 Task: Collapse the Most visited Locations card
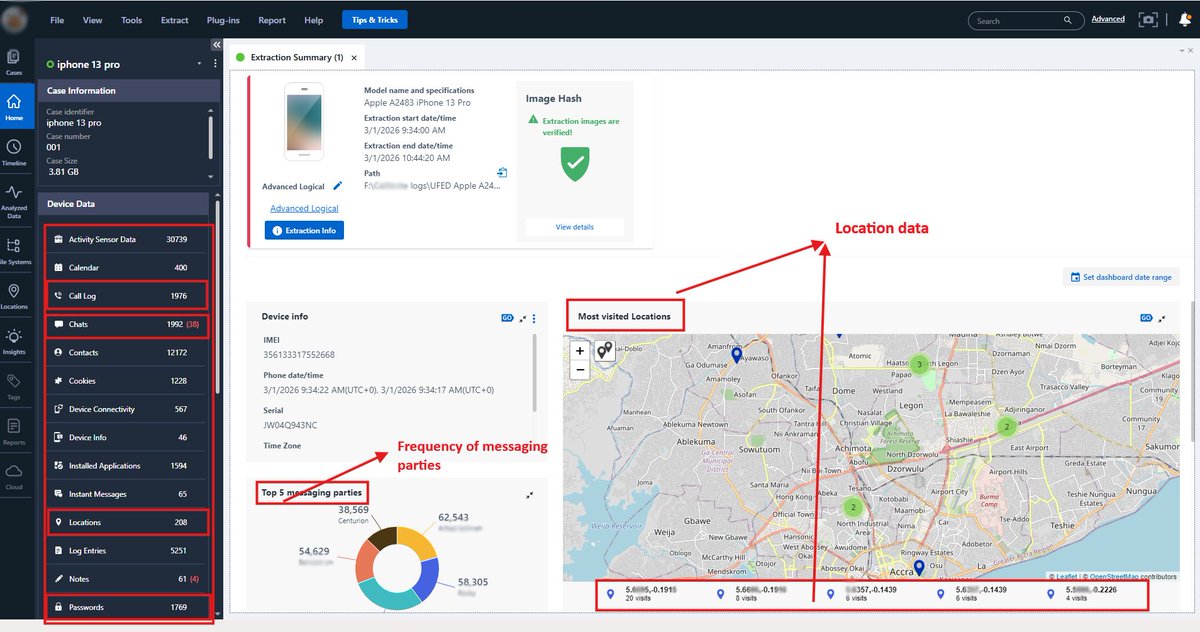tap(1163, 318)
